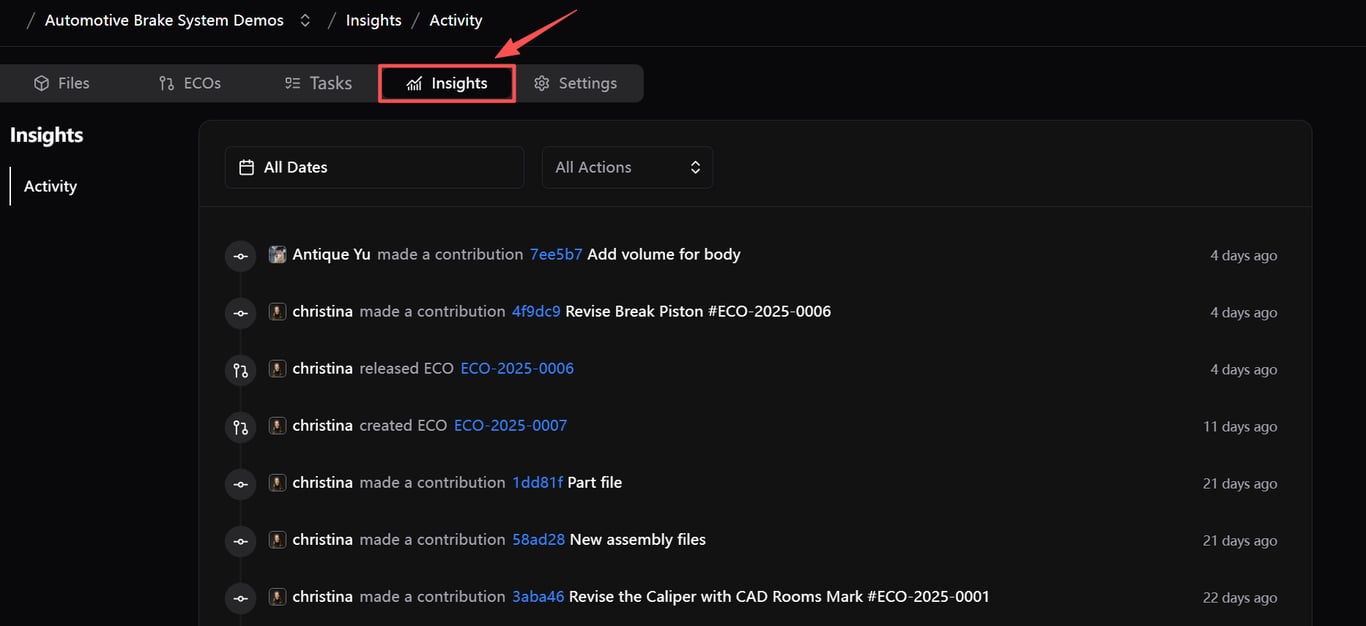Click ECO icon beside created ECO entry
Screen dimensions: 1366x626
click(240, 427)
